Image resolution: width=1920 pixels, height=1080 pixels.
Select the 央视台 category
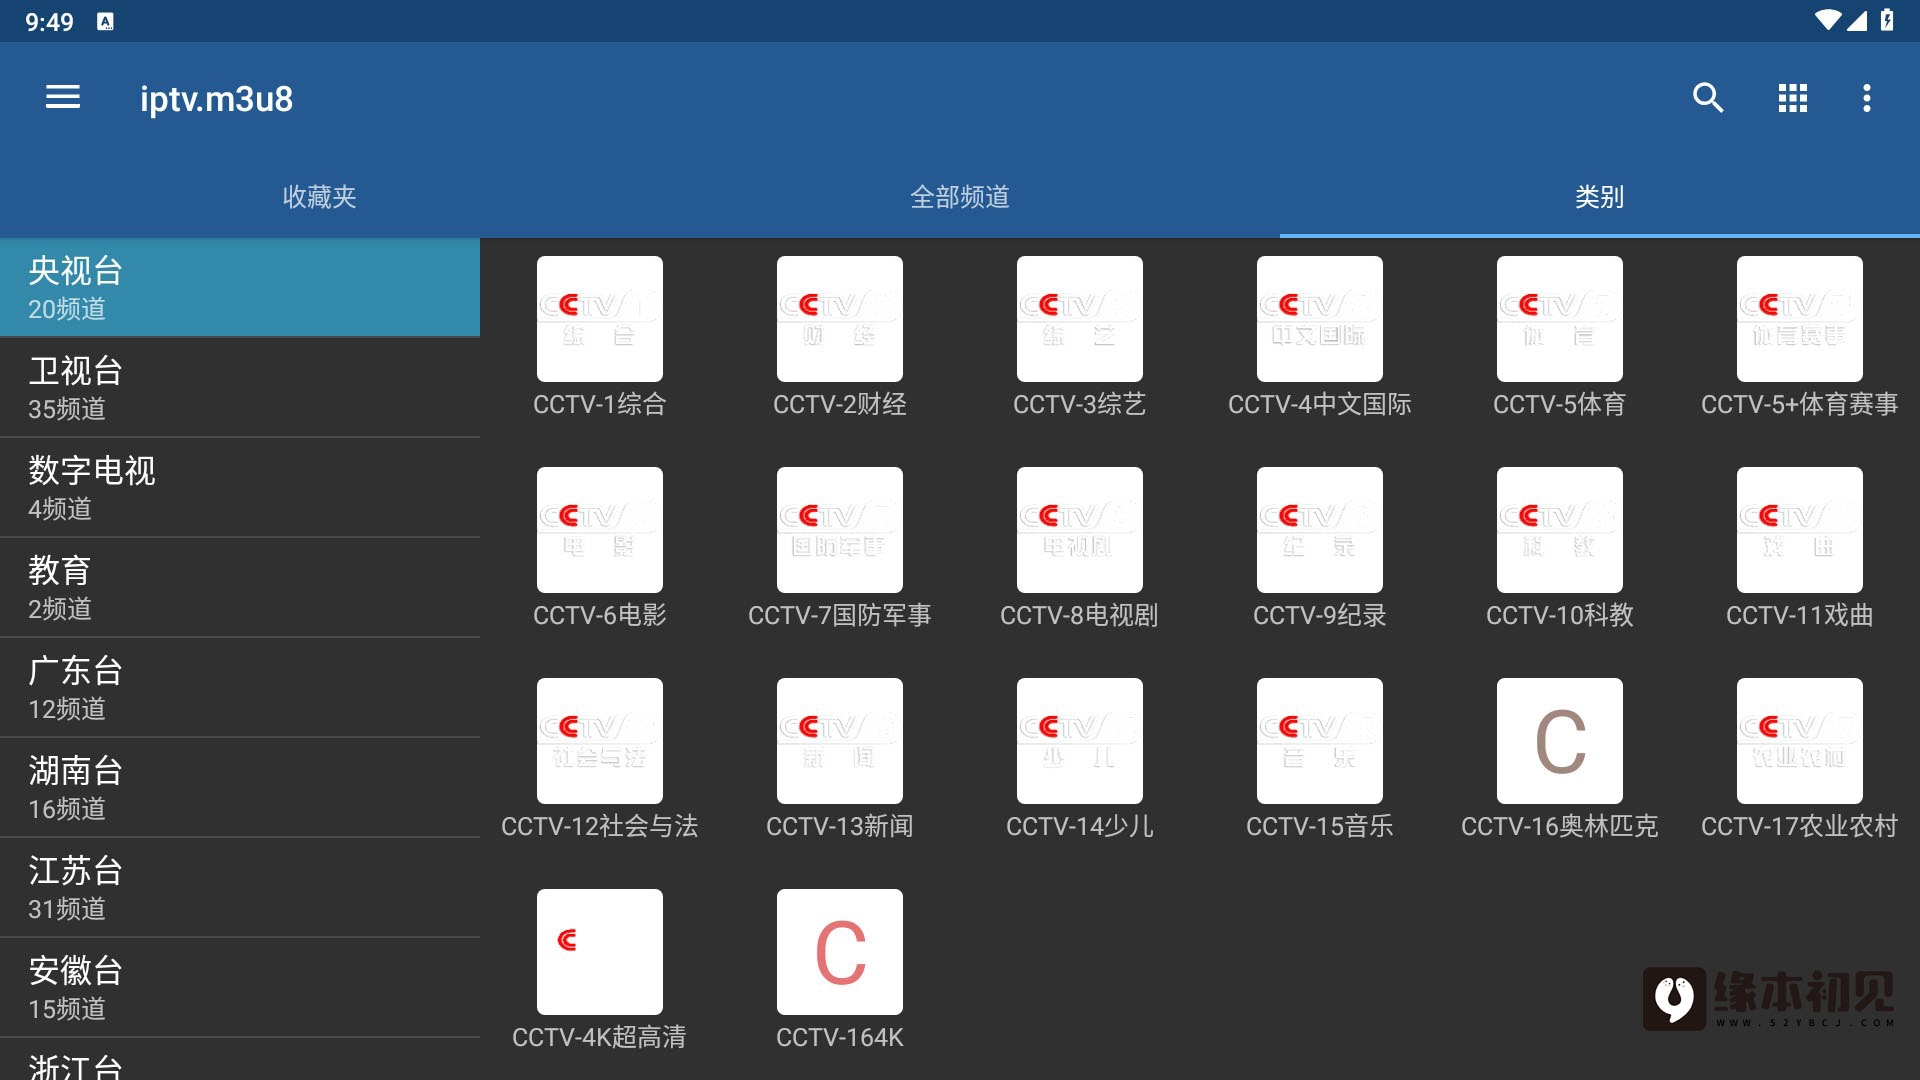pyautogui.click(x=240, y=287)
